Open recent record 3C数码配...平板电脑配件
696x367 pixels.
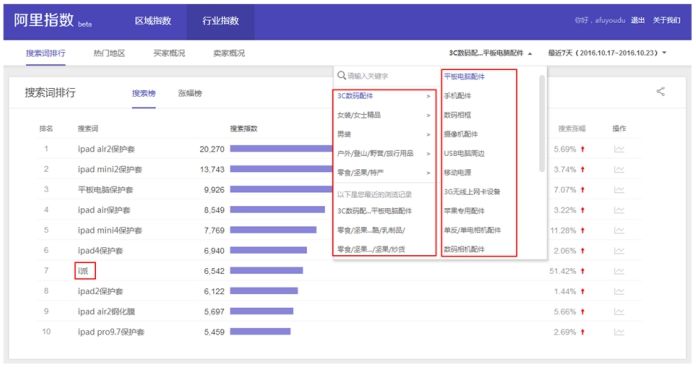(375, 211)
